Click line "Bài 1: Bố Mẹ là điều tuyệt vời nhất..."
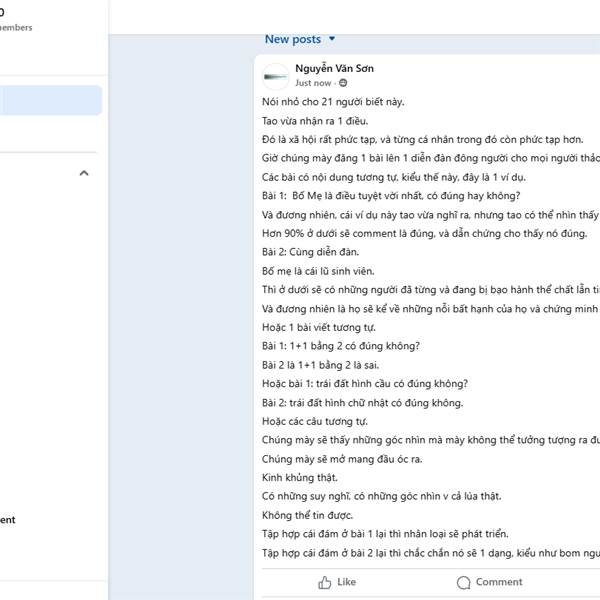The height and width of the screenshot is (600, 600). tap(391, 196)
